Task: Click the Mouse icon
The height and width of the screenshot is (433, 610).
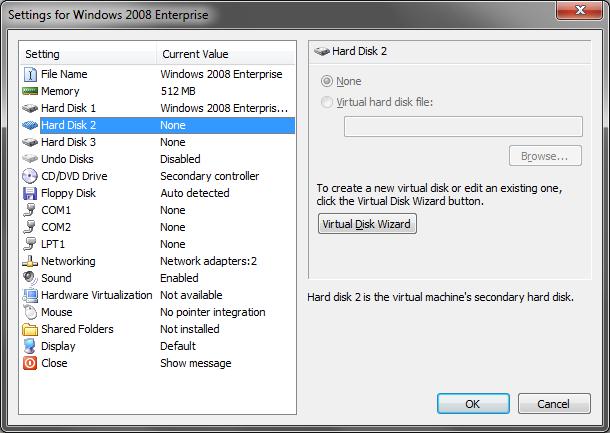Action: tap(30, 312)
